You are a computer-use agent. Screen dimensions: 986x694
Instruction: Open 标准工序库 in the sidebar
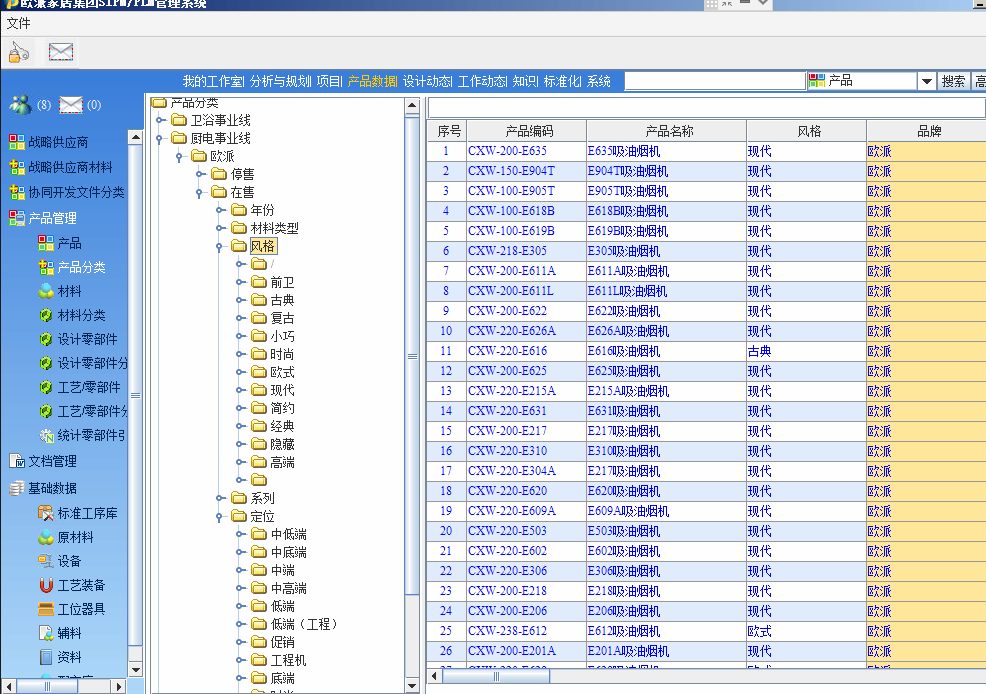(86, 513)
